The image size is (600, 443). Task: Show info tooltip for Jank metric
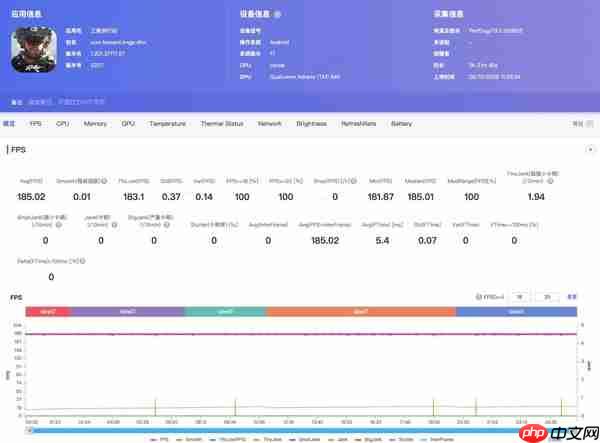[114, 225]
